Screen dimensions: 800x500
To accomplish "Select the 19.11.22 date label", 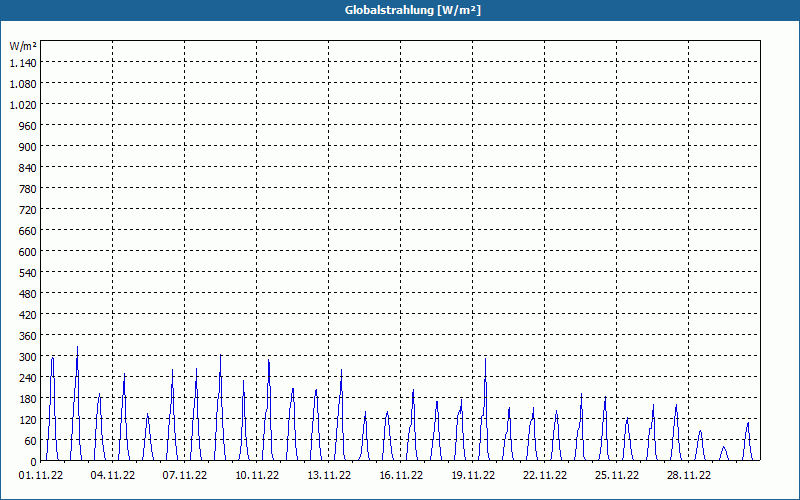I will (x=472, y=476).
